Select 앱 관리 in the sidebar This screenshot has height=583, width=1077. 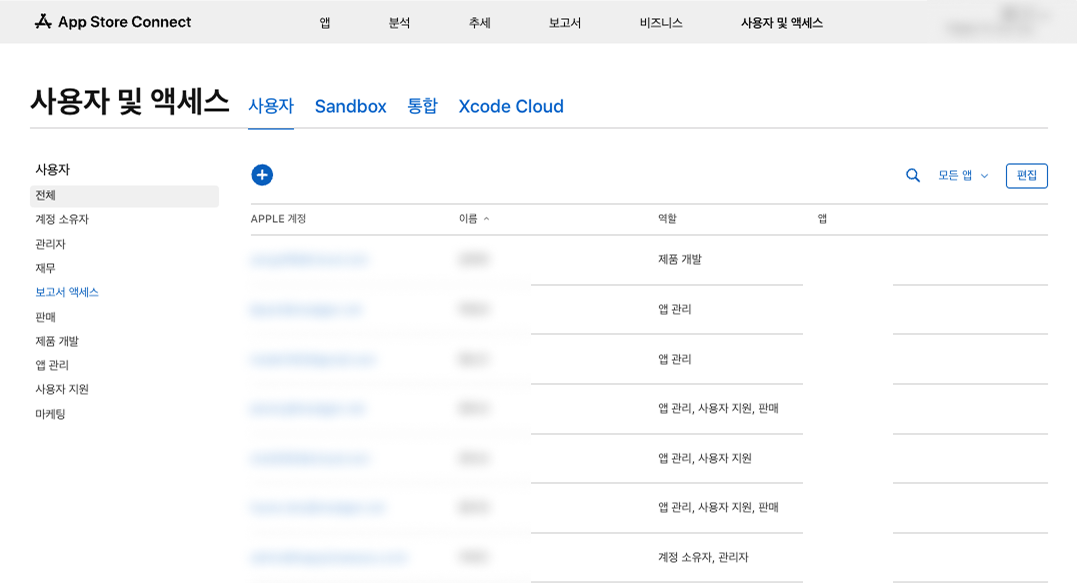(x=52, y=365)
